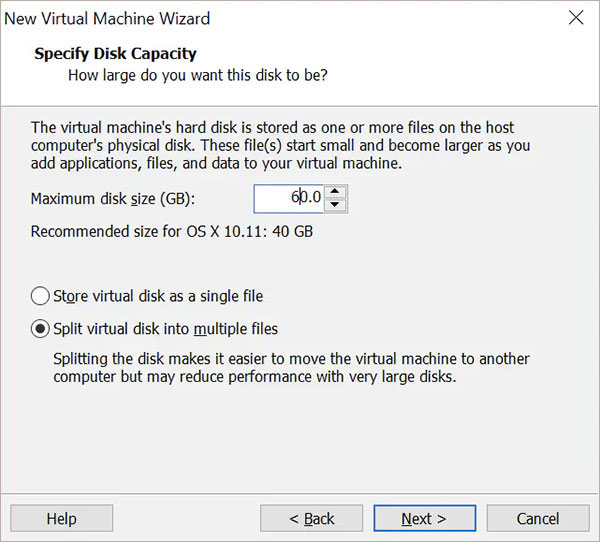Click the "How large do you want this disk" subtitle
The height and width of the screenshot is (542, 600).
pyautogui.click(x=197, y=75)
